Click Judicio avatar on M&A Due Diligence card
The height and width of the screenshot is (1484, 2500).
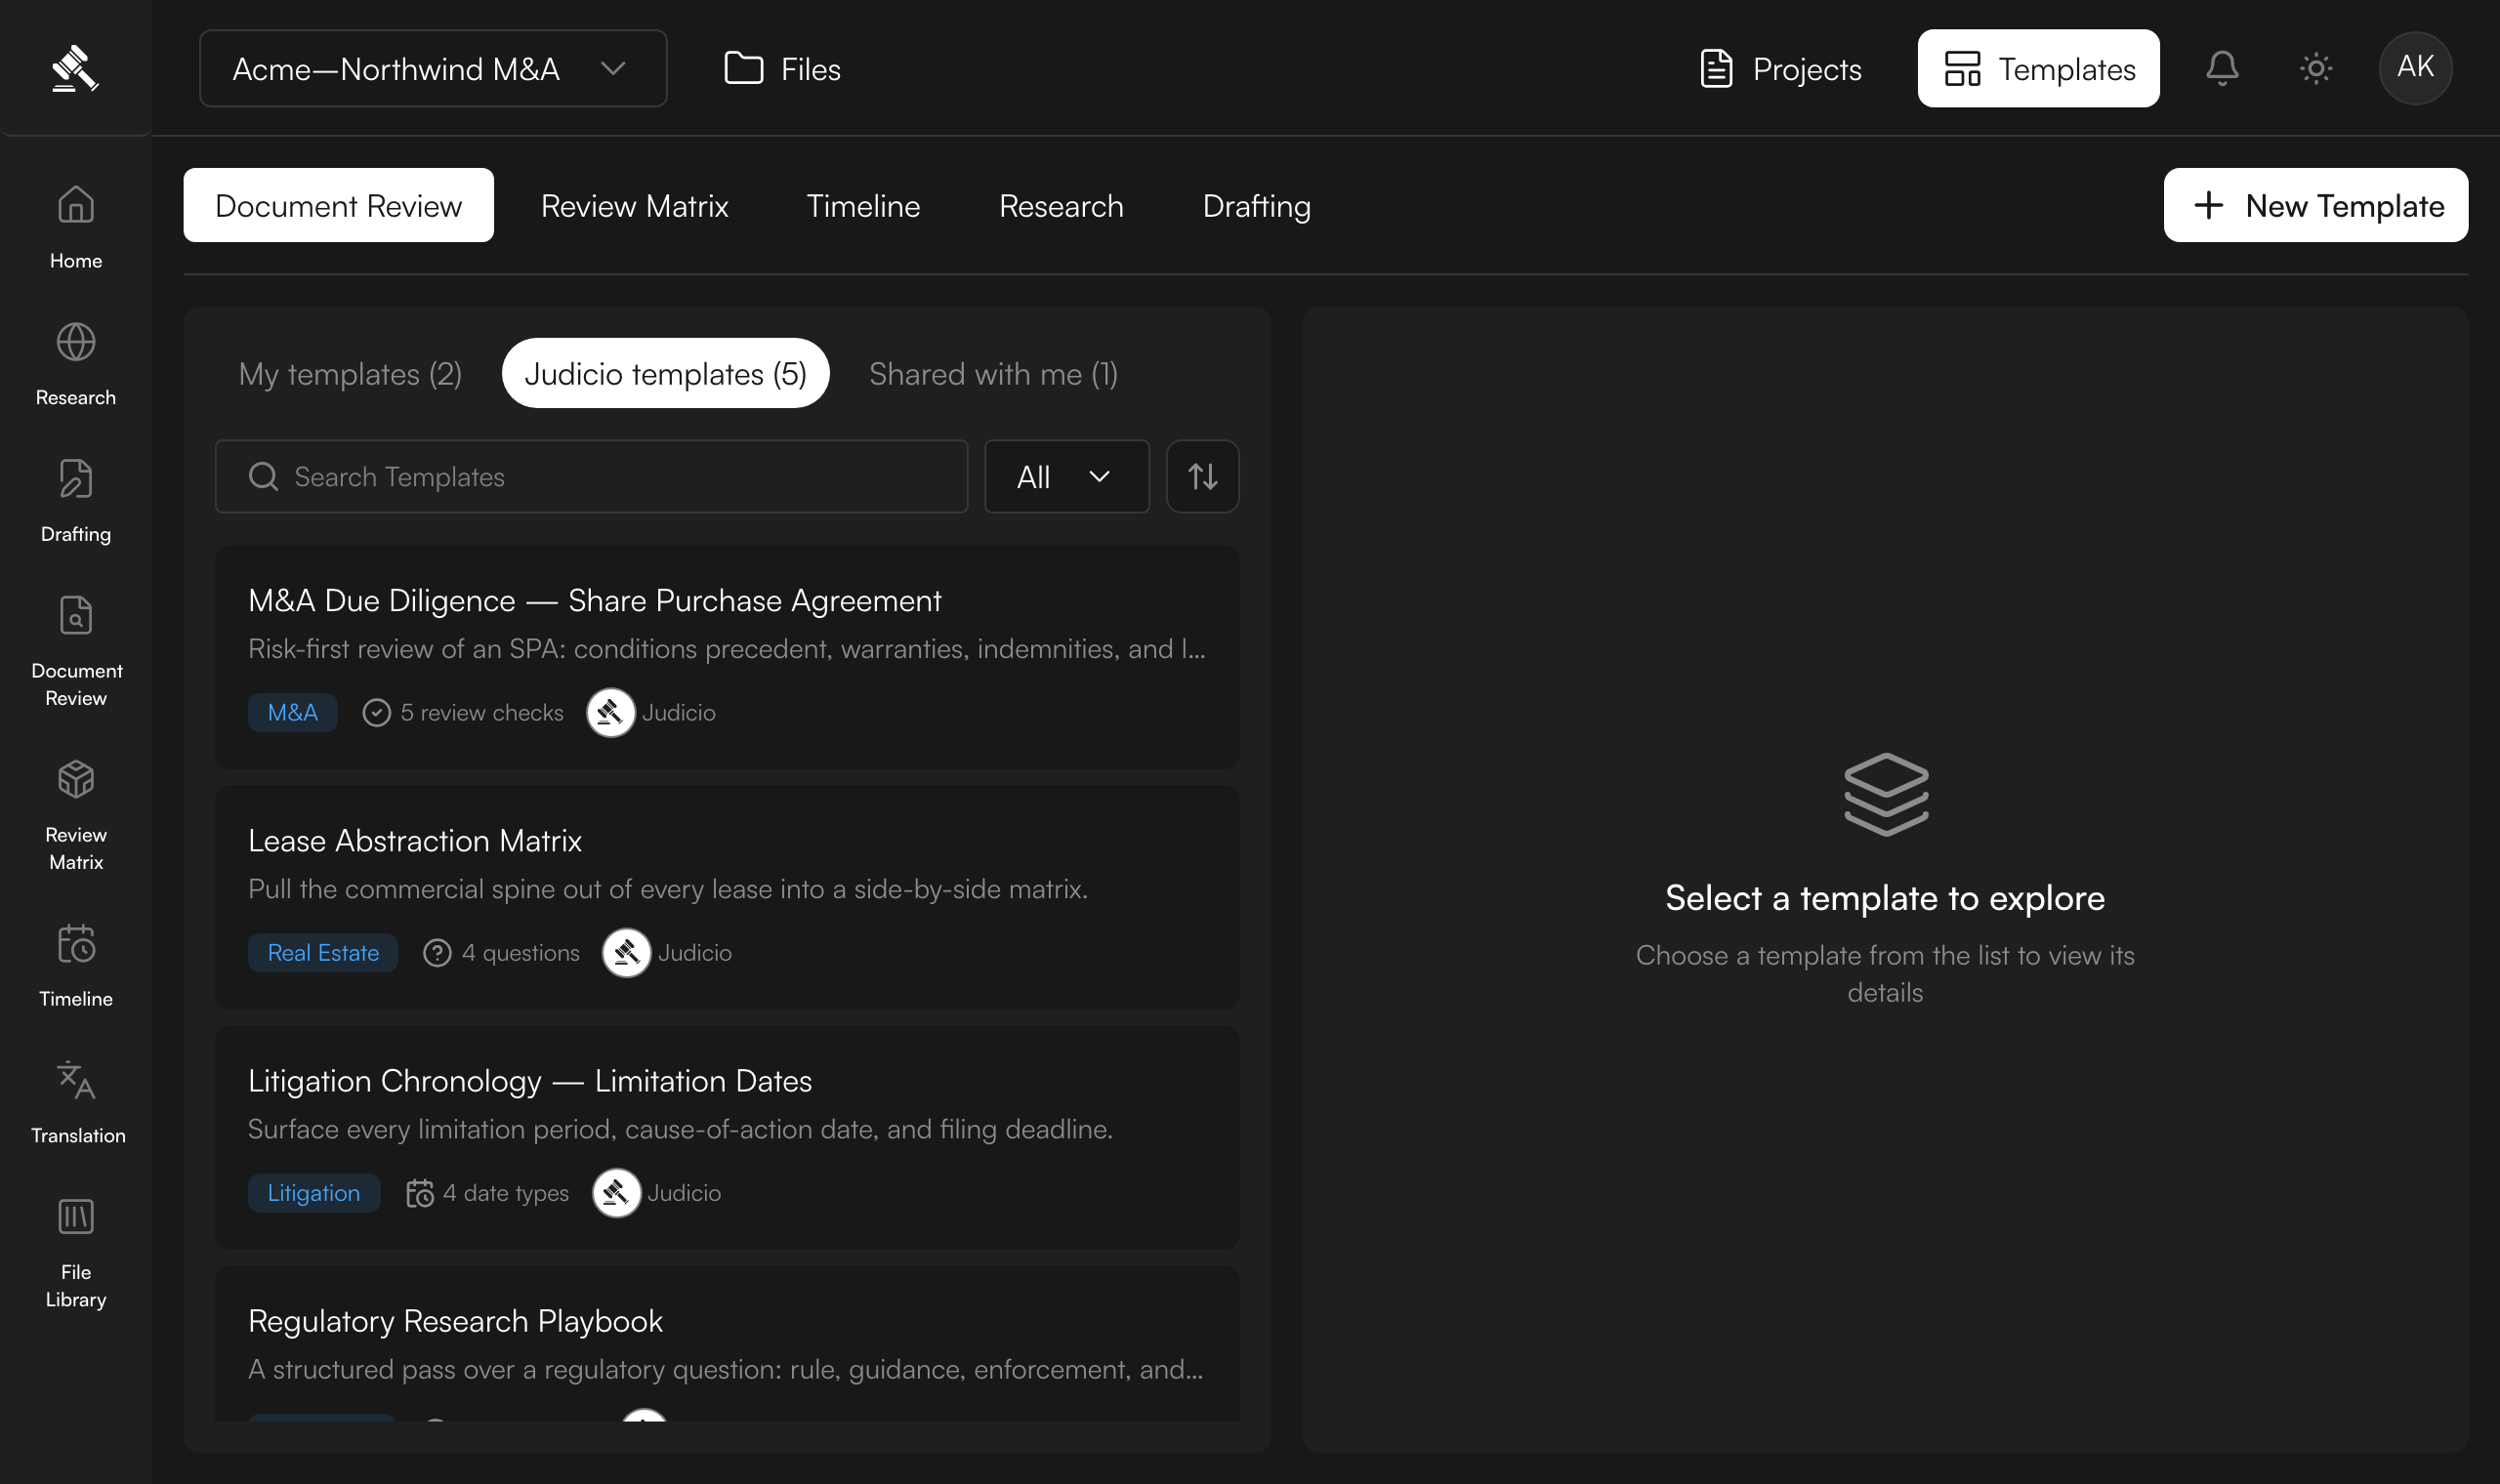(x=610, y=713)
